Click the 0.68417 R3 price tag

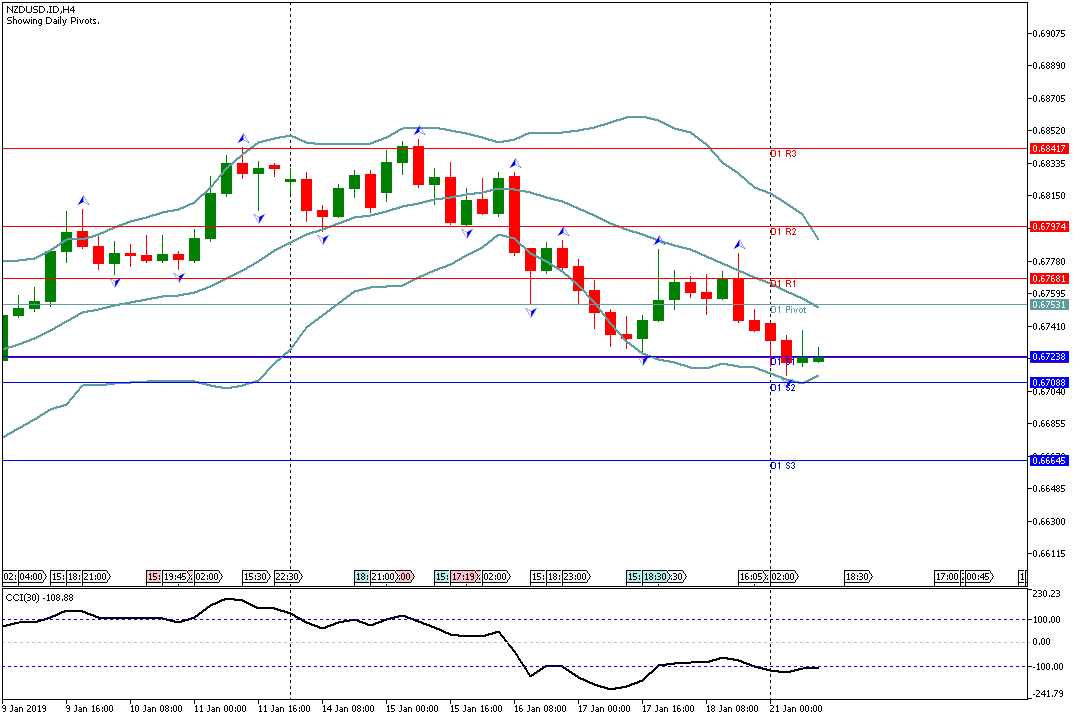click(1048, 149)
